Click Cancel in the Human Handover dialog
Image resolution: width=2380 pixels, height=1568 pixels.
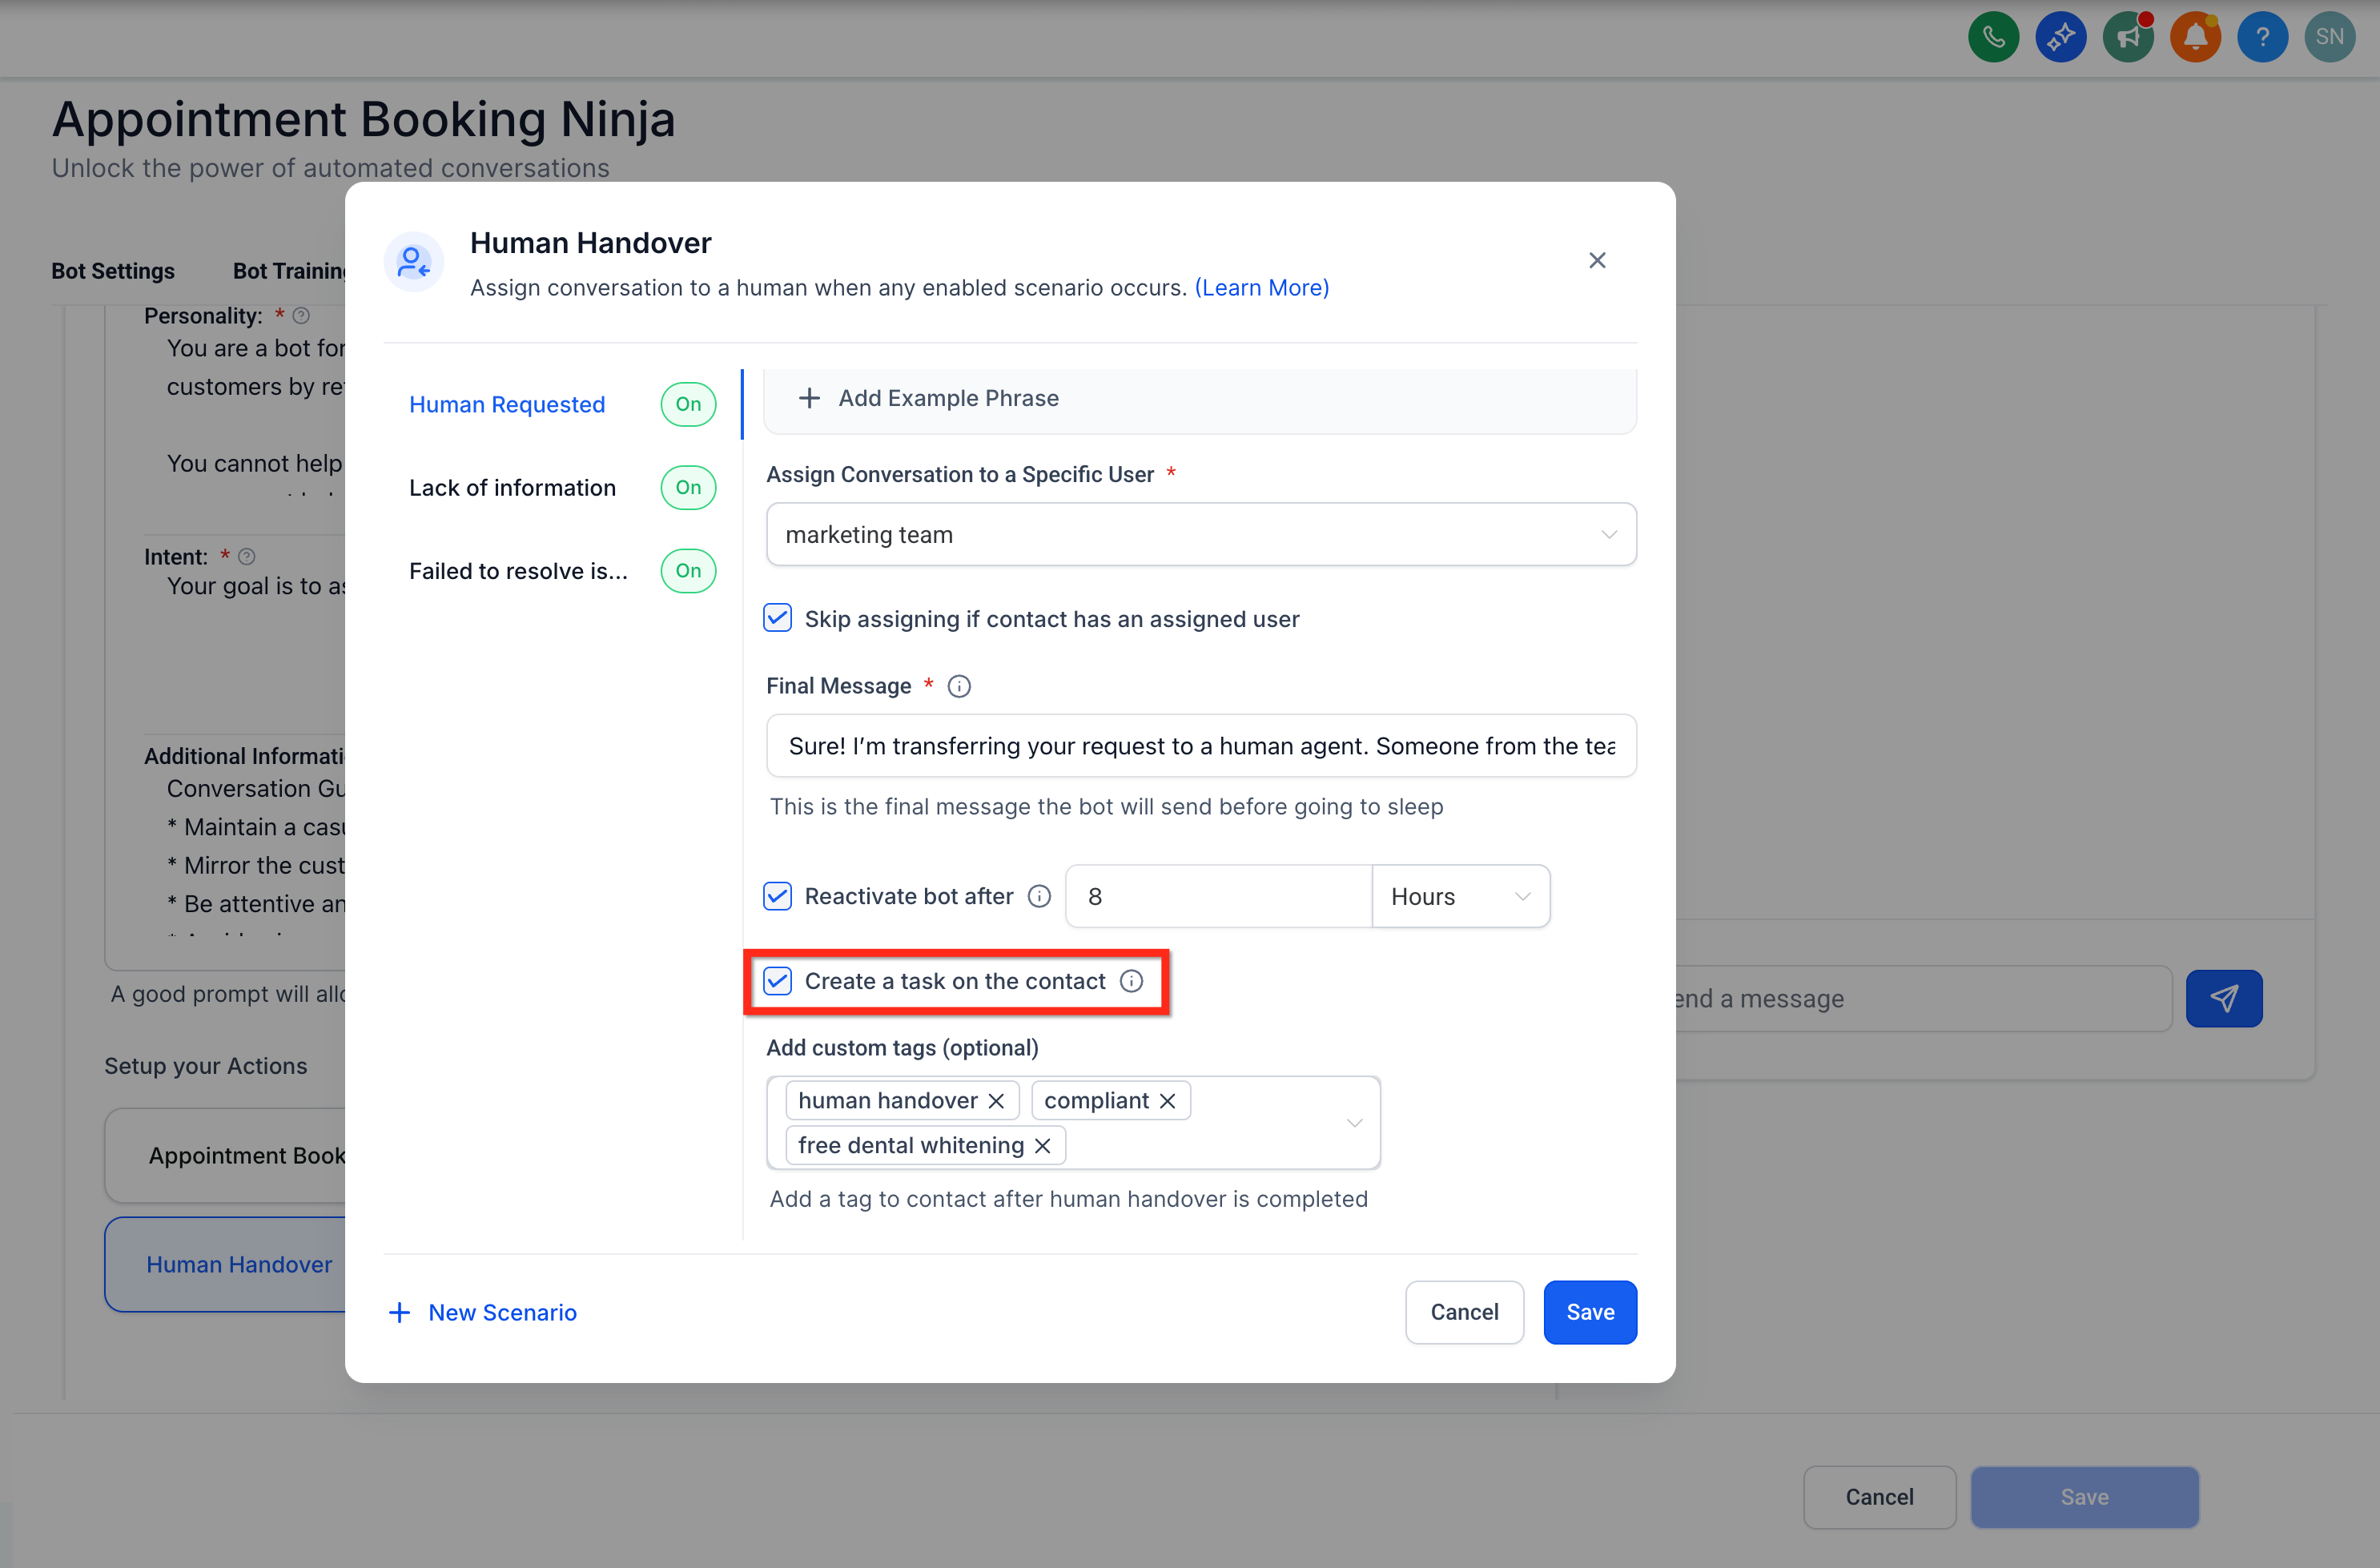(x=1464, y=1312)
